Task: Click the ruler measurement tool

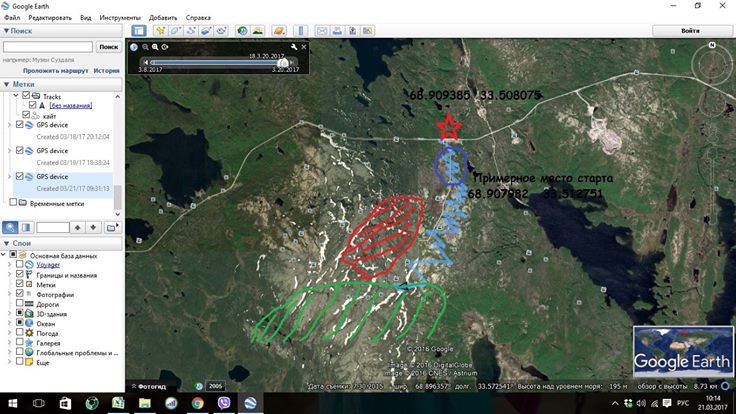Action: pos(300,31)
